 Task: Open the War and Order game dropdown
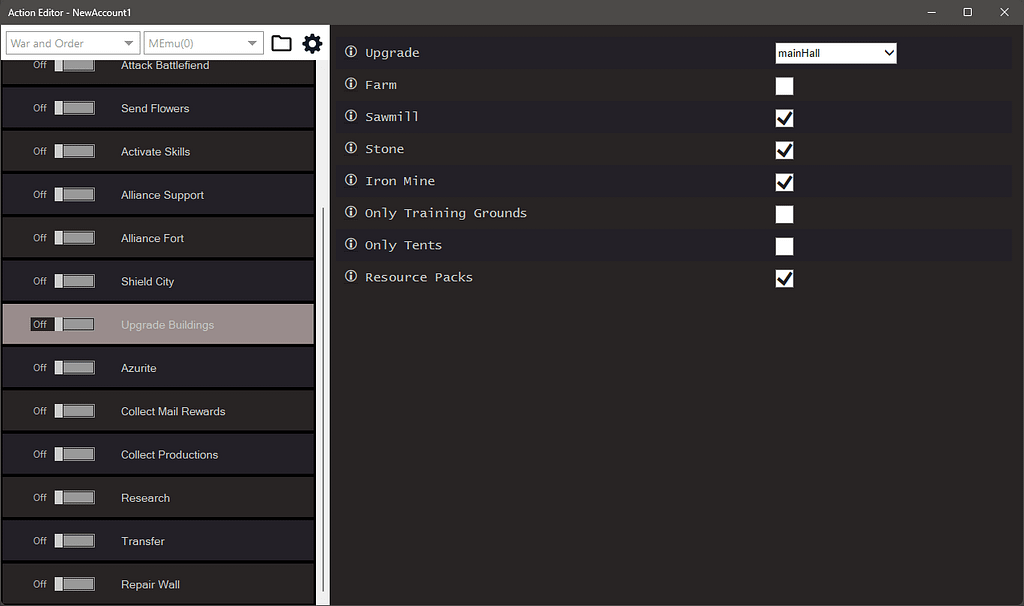[71, 43]
